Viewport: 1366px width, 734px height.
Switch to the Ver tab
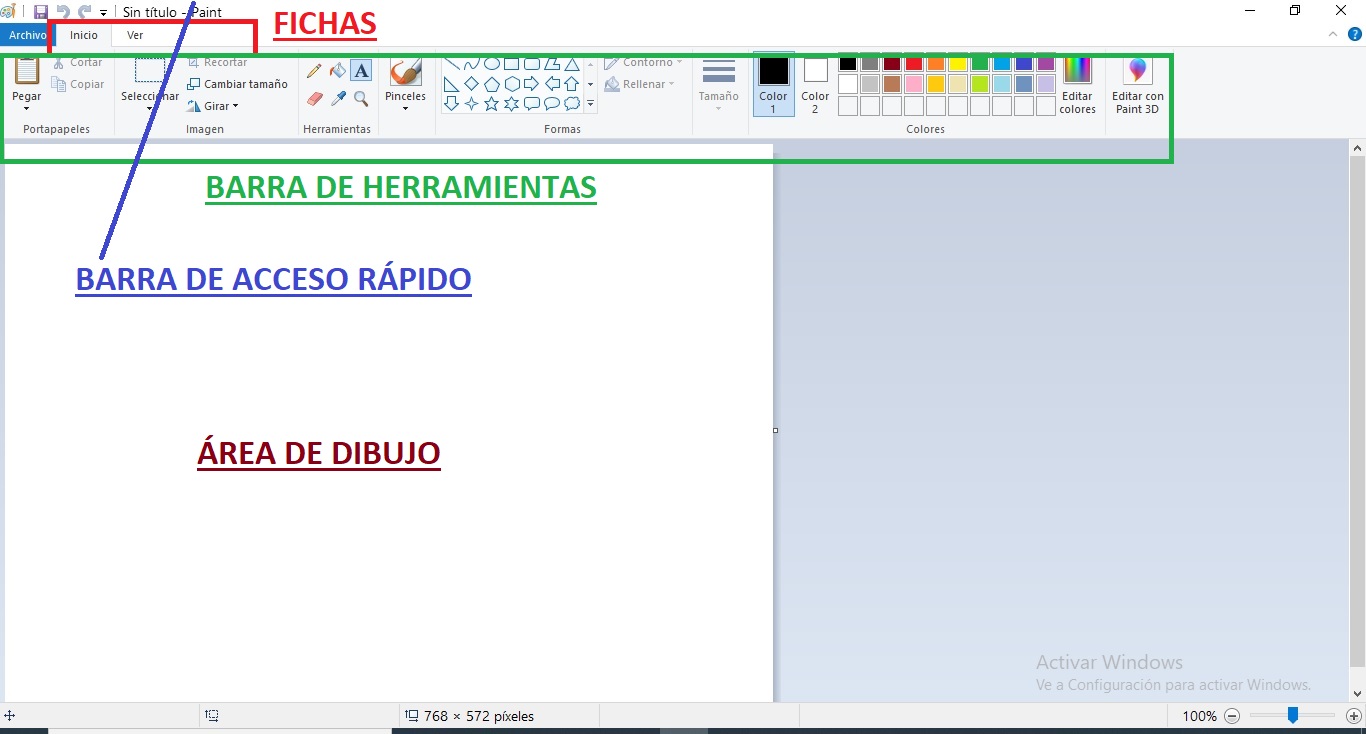134,34
